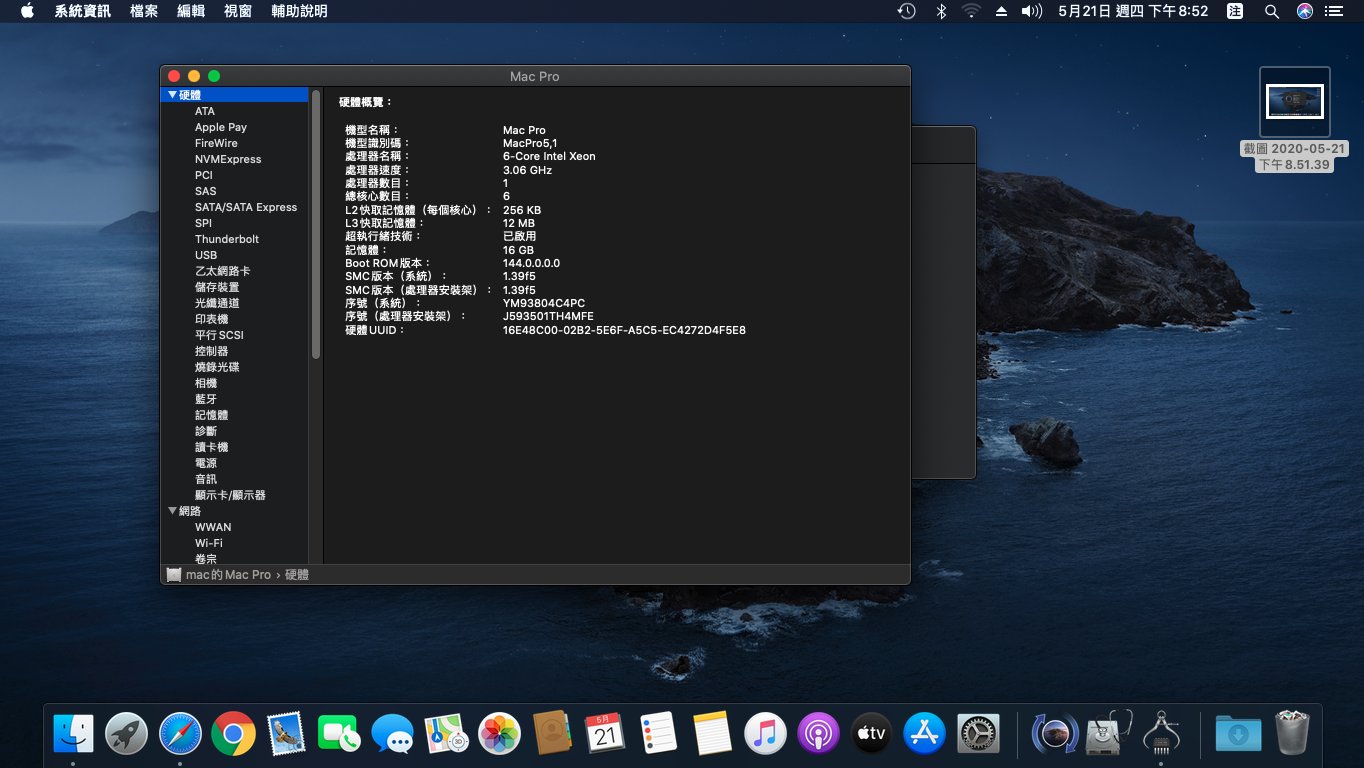Open Contacts book icon in Dock
Screen dimensions: 1364x768
point(552,734)
